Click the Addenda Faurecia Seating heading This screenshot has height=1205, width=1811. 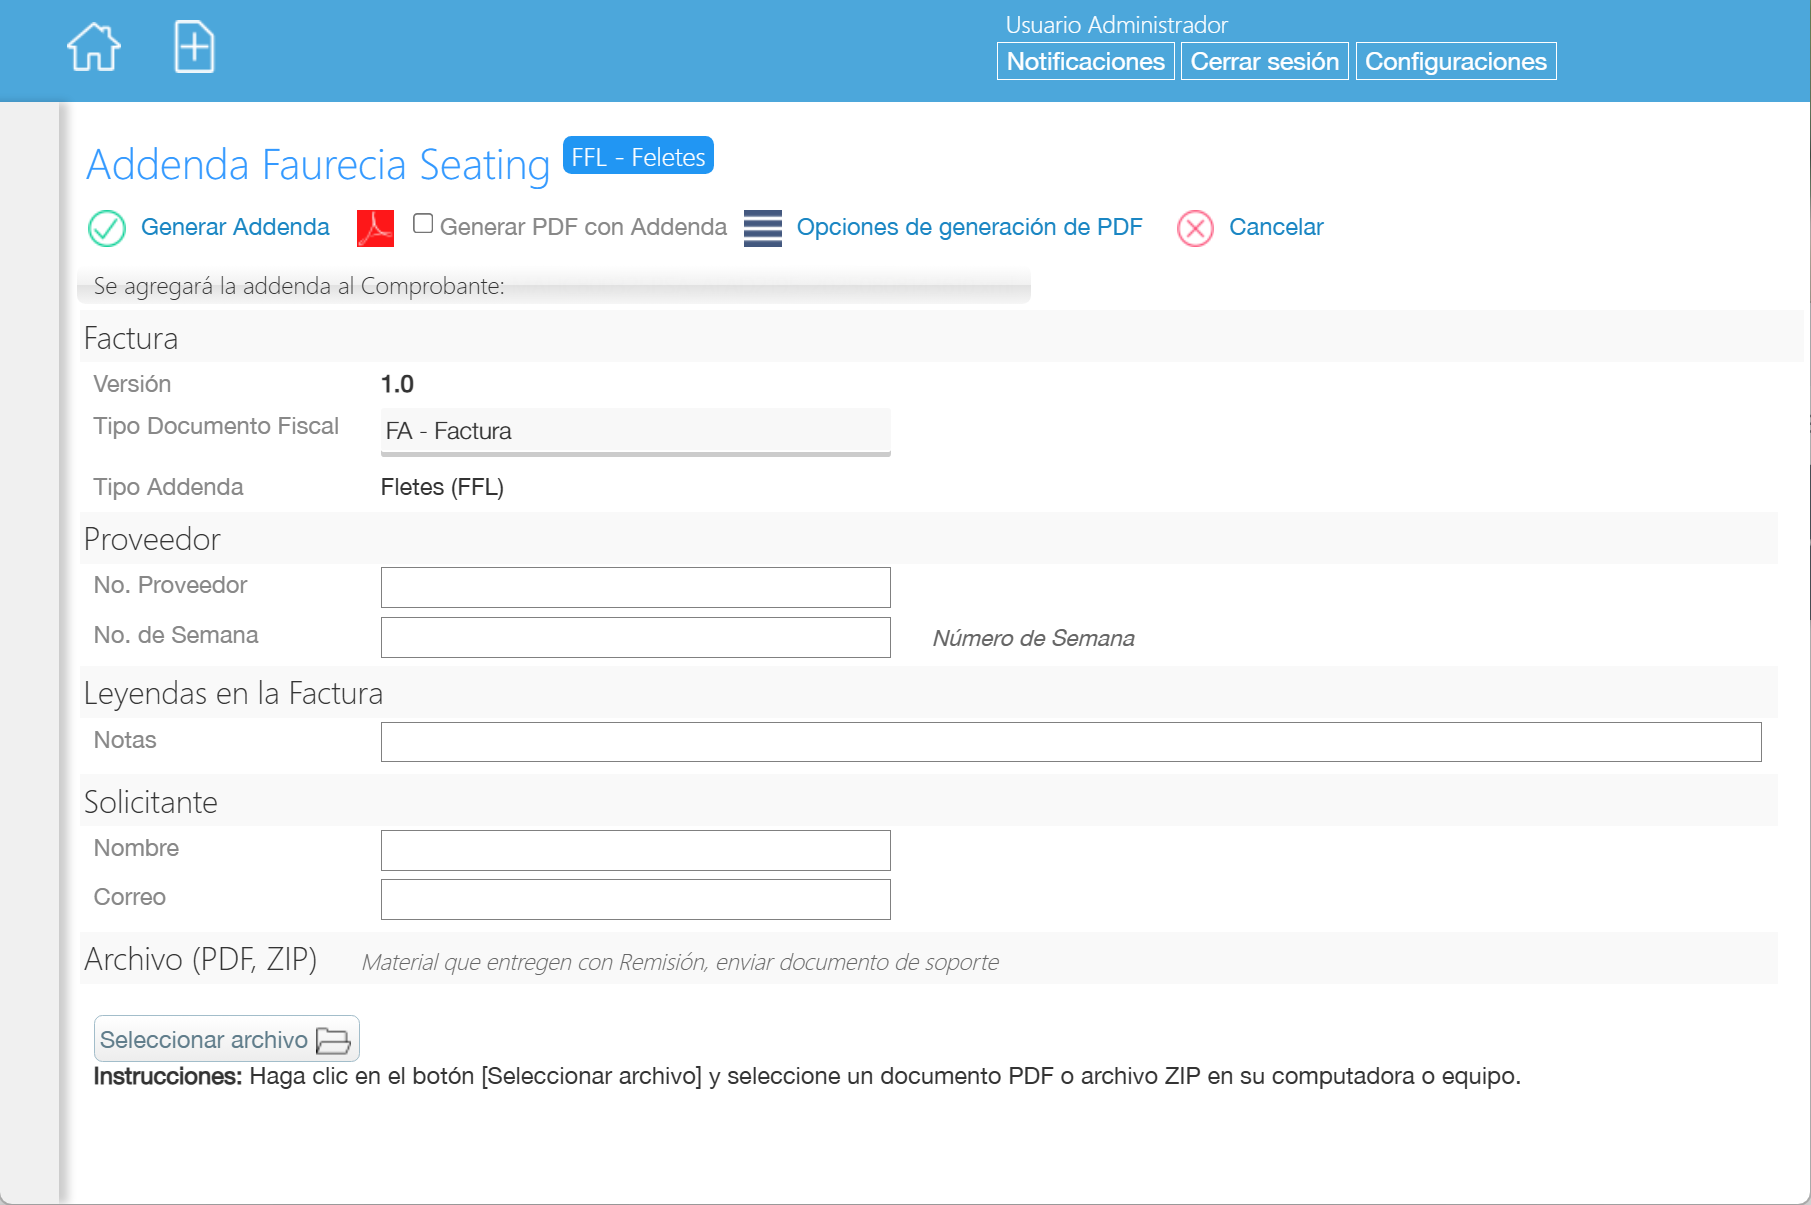click(318, 165)
